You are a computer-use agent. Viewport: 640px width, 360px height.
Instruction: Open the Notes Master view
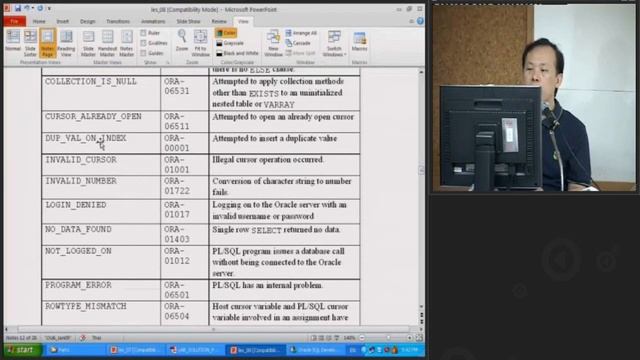[x=127, y=42]
